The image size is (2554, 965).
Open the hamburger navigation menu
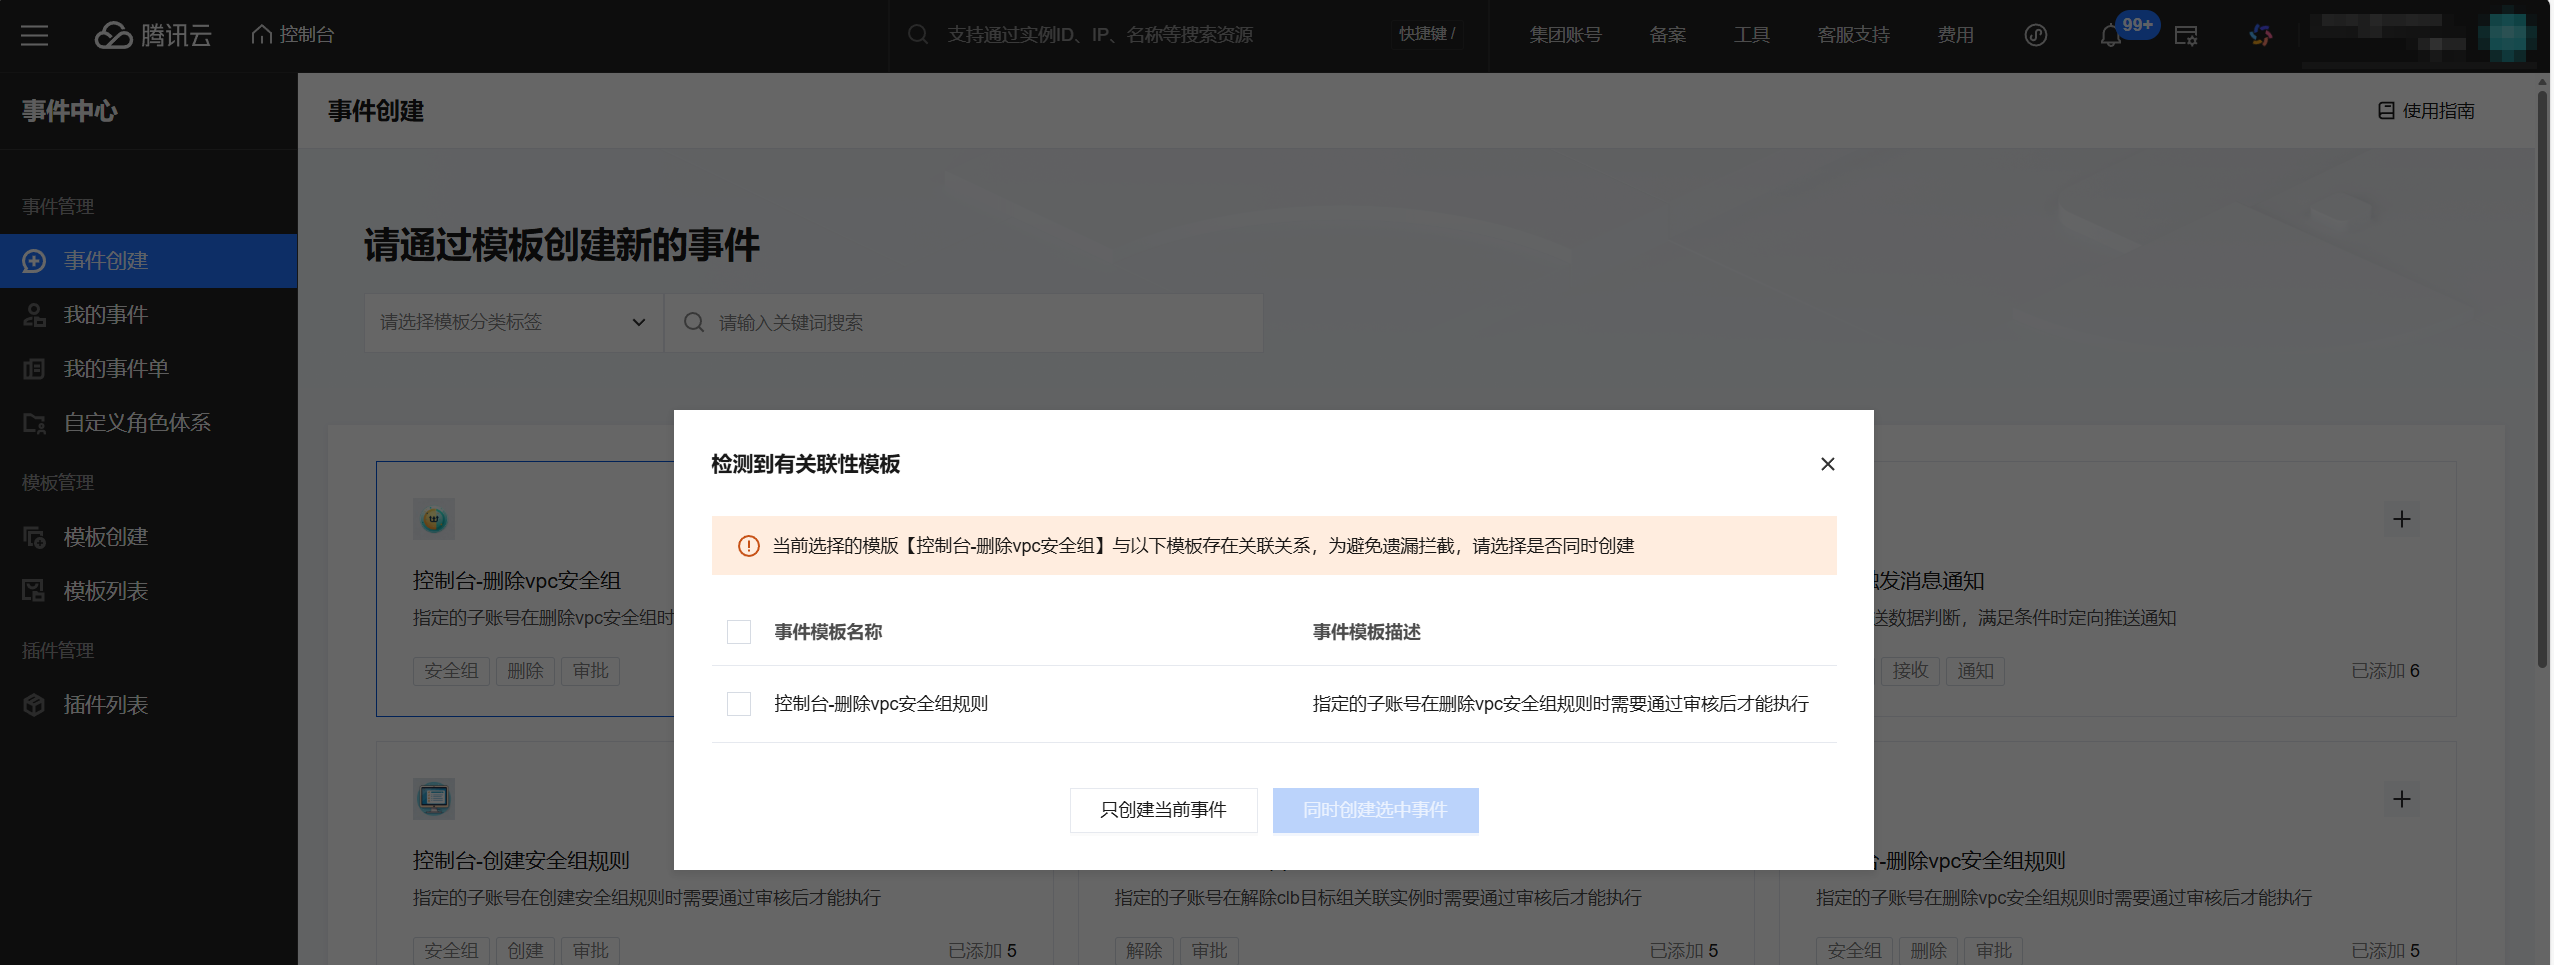(34, 35)
